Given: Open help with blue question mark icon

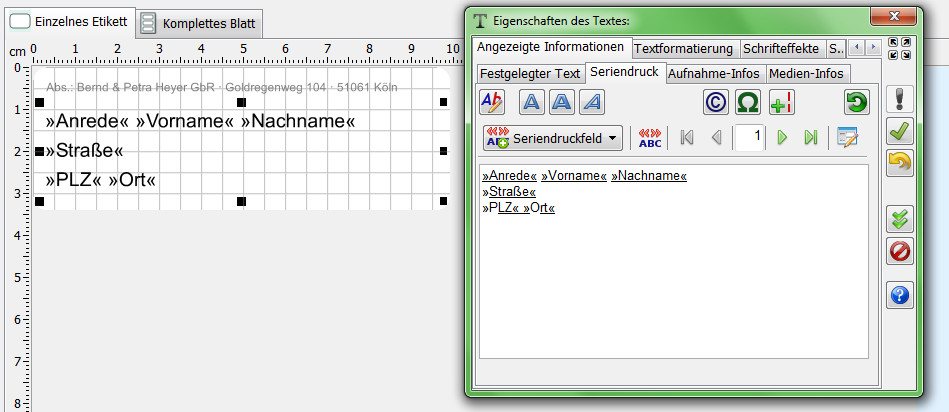Looking at the screenshot, I should tap(900, 295).
